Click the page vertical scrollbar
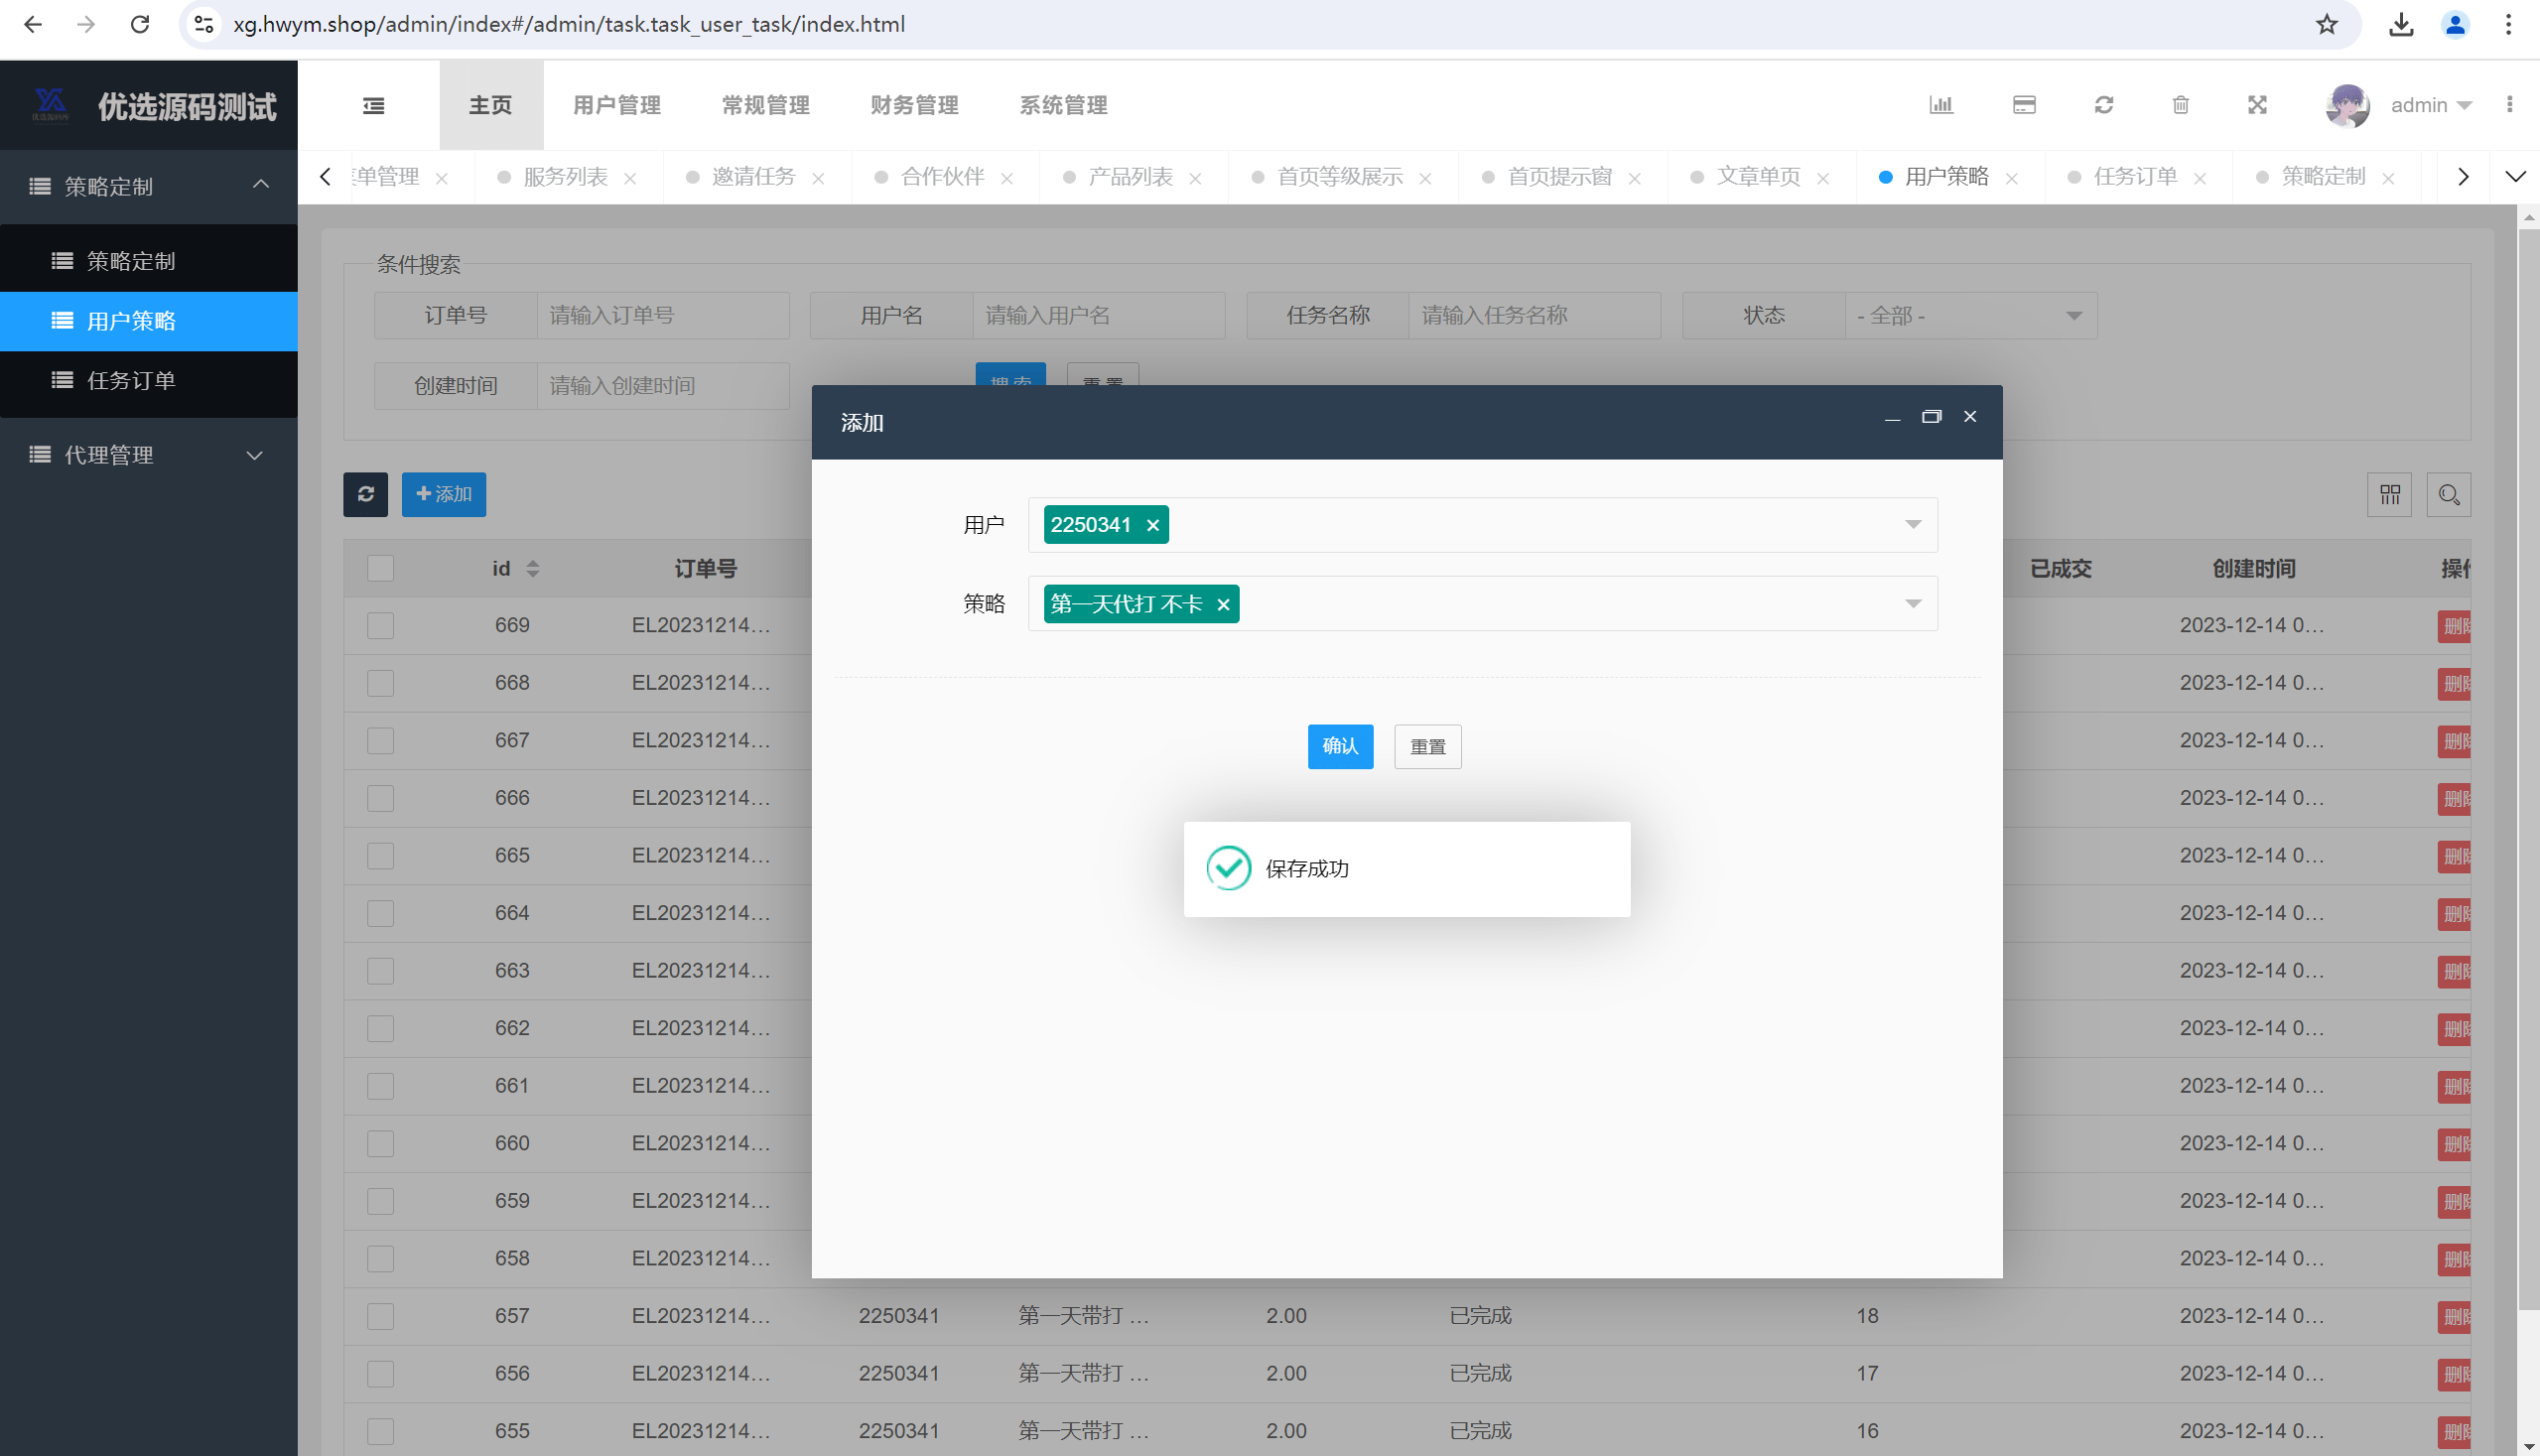Viewport: 2540px width, 1456px height. [2528, 760]
